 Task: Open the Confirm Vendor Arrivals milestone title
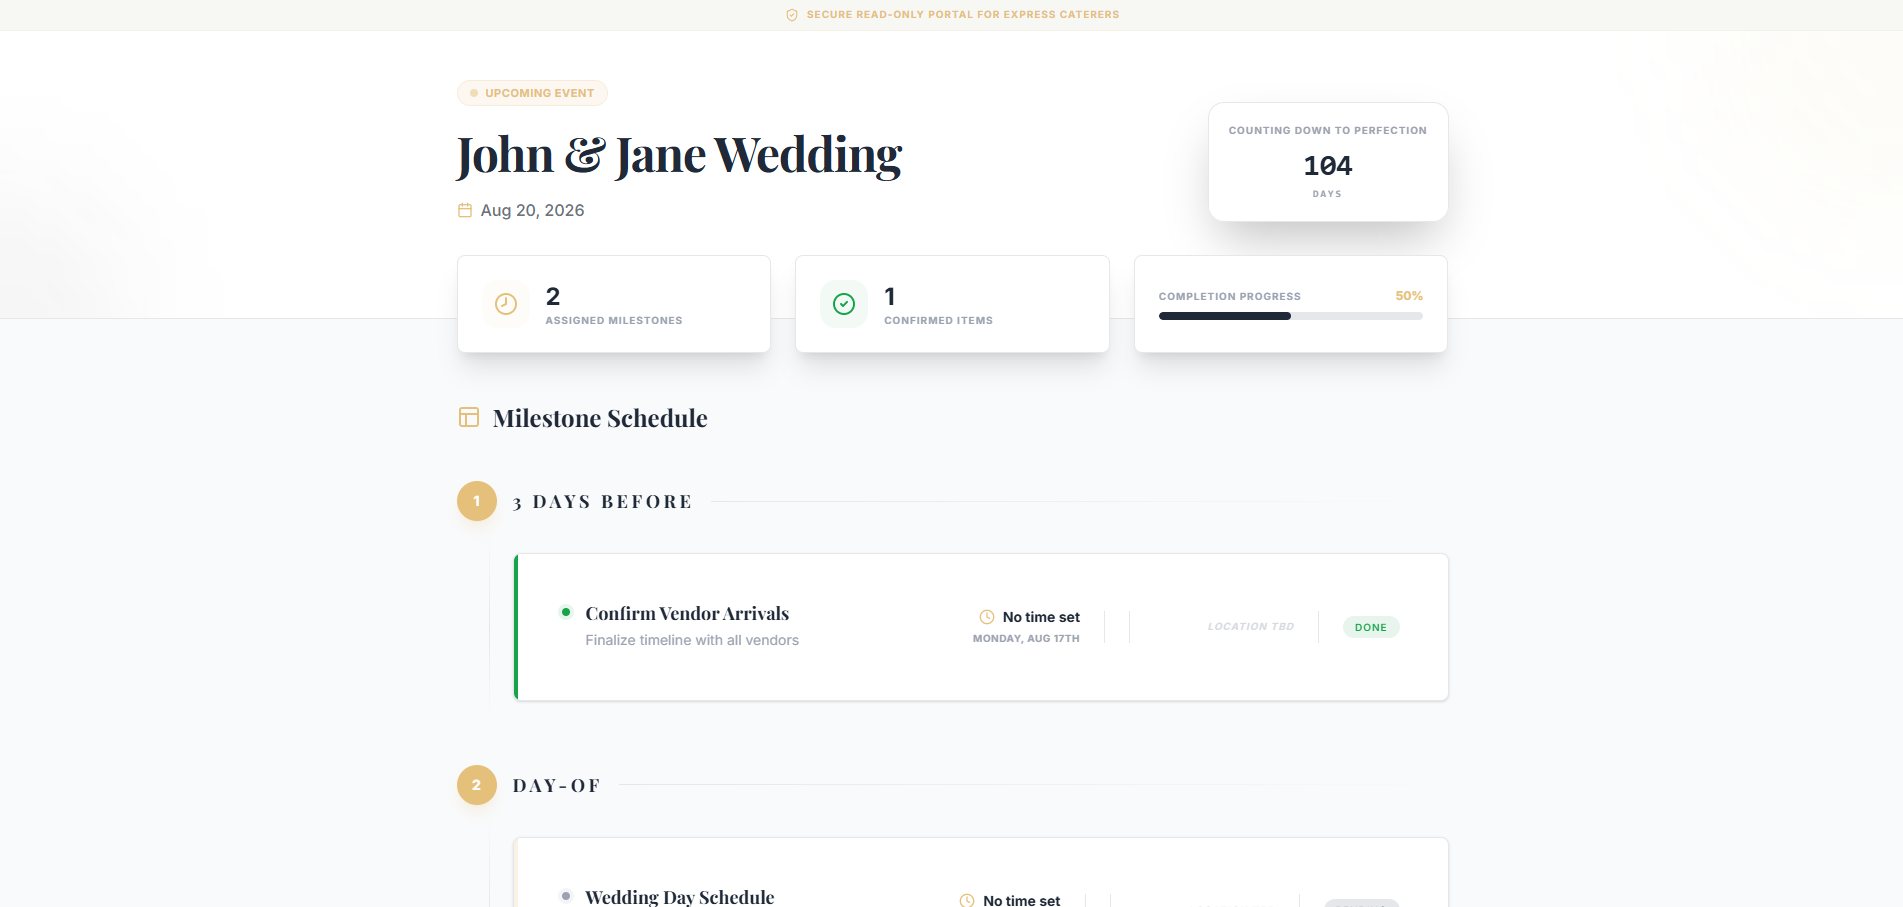[687, 613]
